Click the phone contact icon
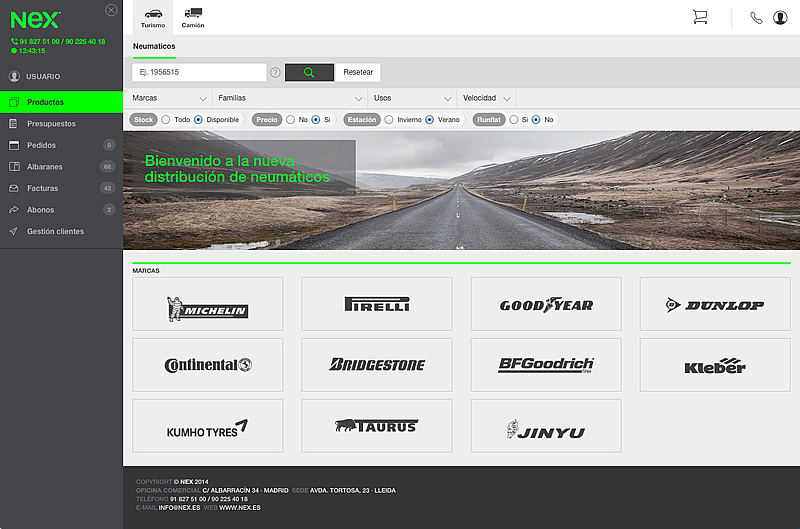Image resolution: width=800 pixels, height=529 pixels. coord(756,18)
